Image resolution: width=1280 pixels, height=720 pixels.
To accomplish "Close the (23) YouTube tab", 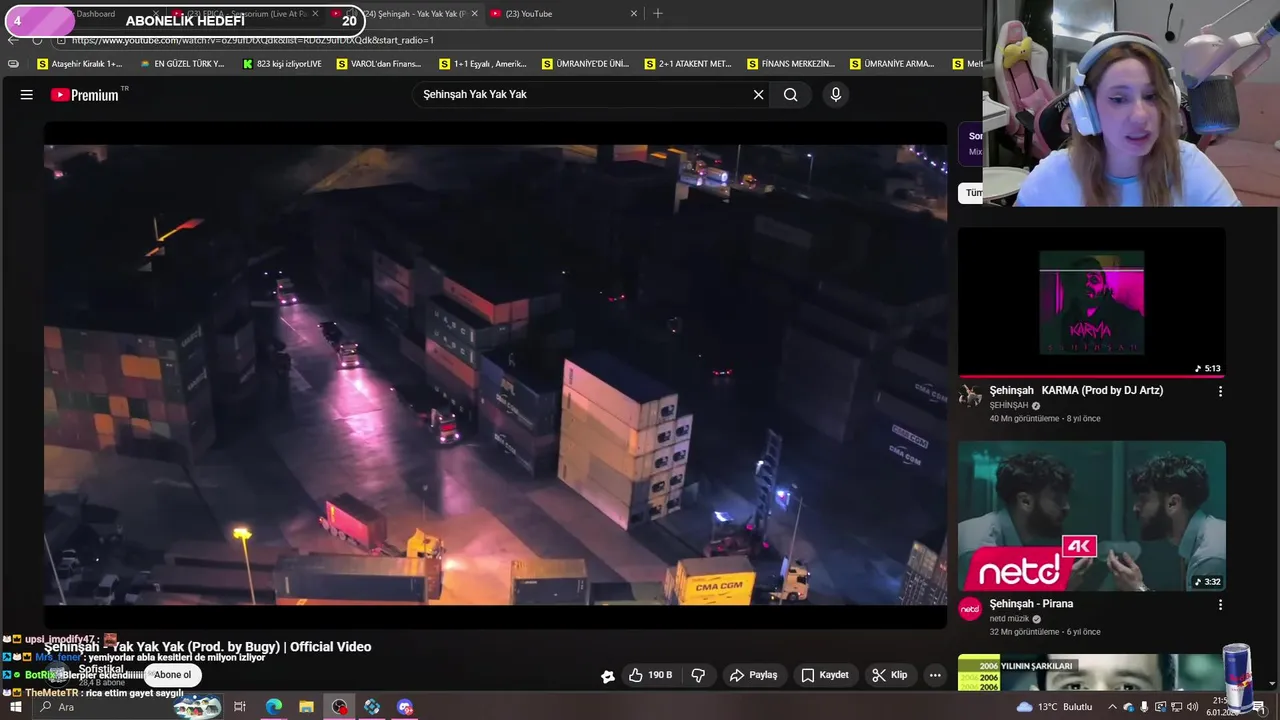I will (x=633, y=14).
